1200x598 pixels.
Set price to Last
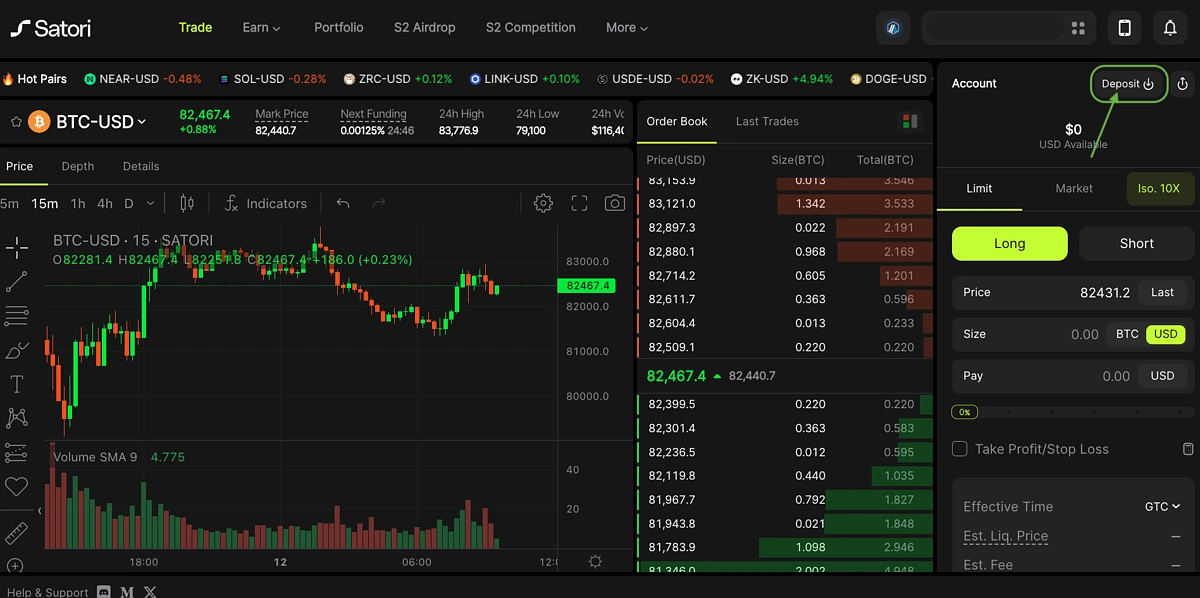click(x=1162, y=293)
